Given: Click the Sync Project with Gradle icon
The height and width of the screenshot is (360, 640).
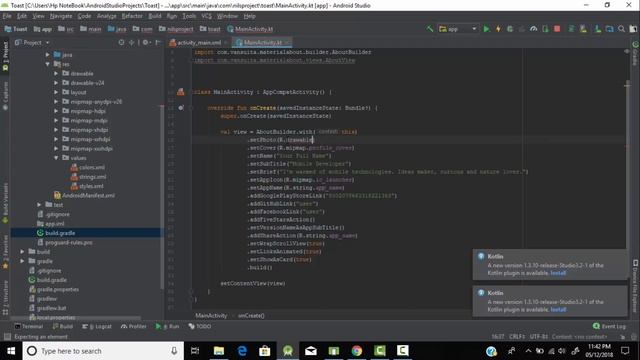Looking at the screenshot, I should click(x=571, y=29).
